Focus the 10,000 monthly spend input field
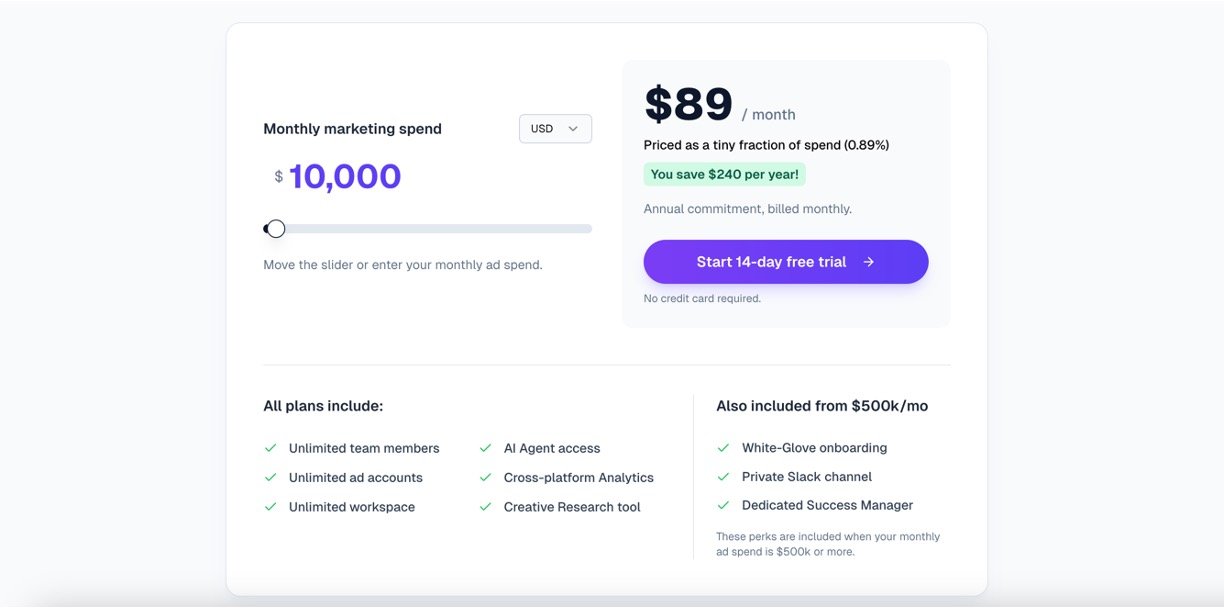The width and height of the screenshot is (1224, 608). pos(345,177)
